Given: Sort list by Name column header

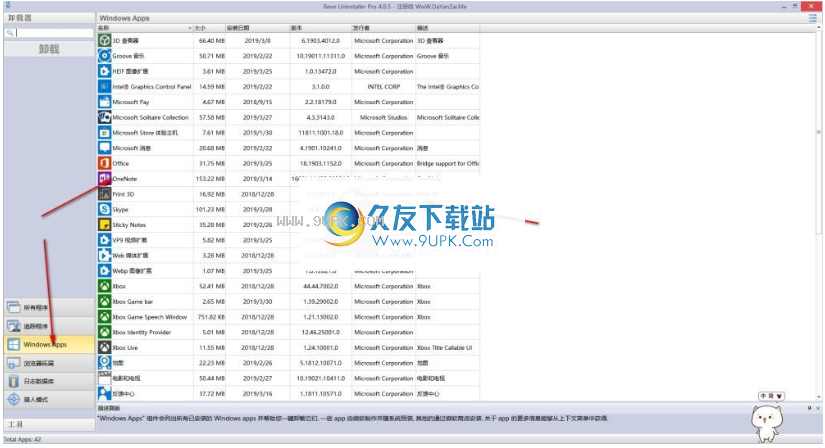Looking at the screenshot, I should tap(145, 28).
